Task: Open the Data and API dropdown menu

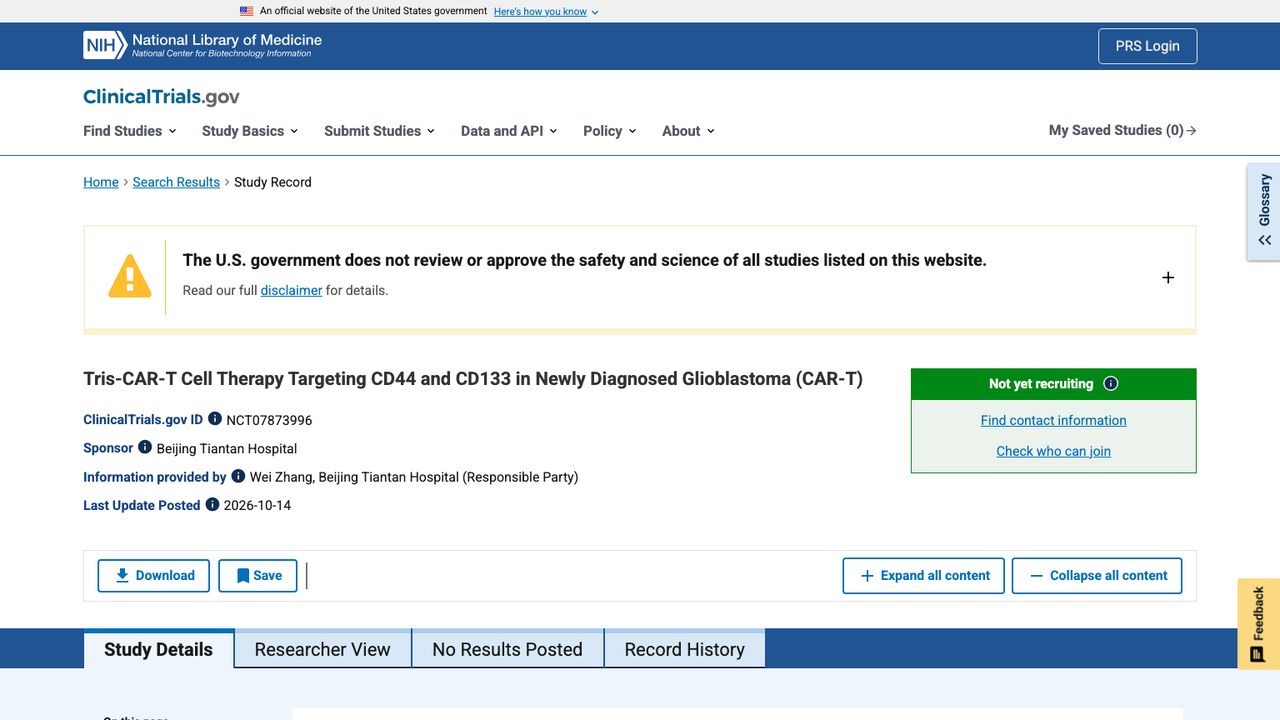Action: pos(509,131)
